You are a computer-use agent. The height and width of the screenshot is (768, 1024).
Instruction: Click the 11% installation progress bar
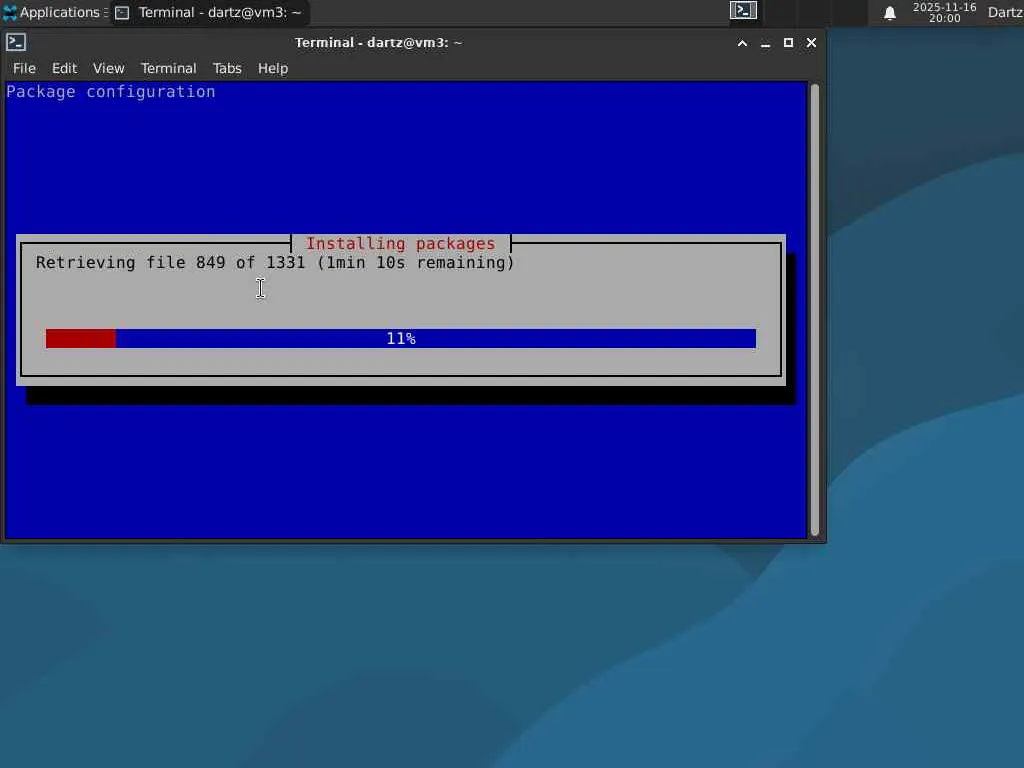click(401, 338)
